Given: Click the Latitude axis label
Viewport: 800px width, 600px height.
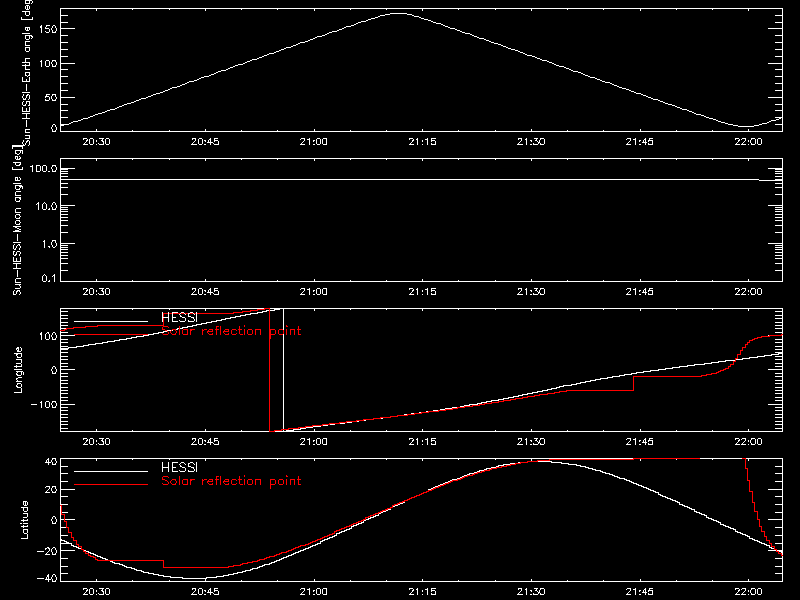Looking at the screenshot, I should coord(24,519).
